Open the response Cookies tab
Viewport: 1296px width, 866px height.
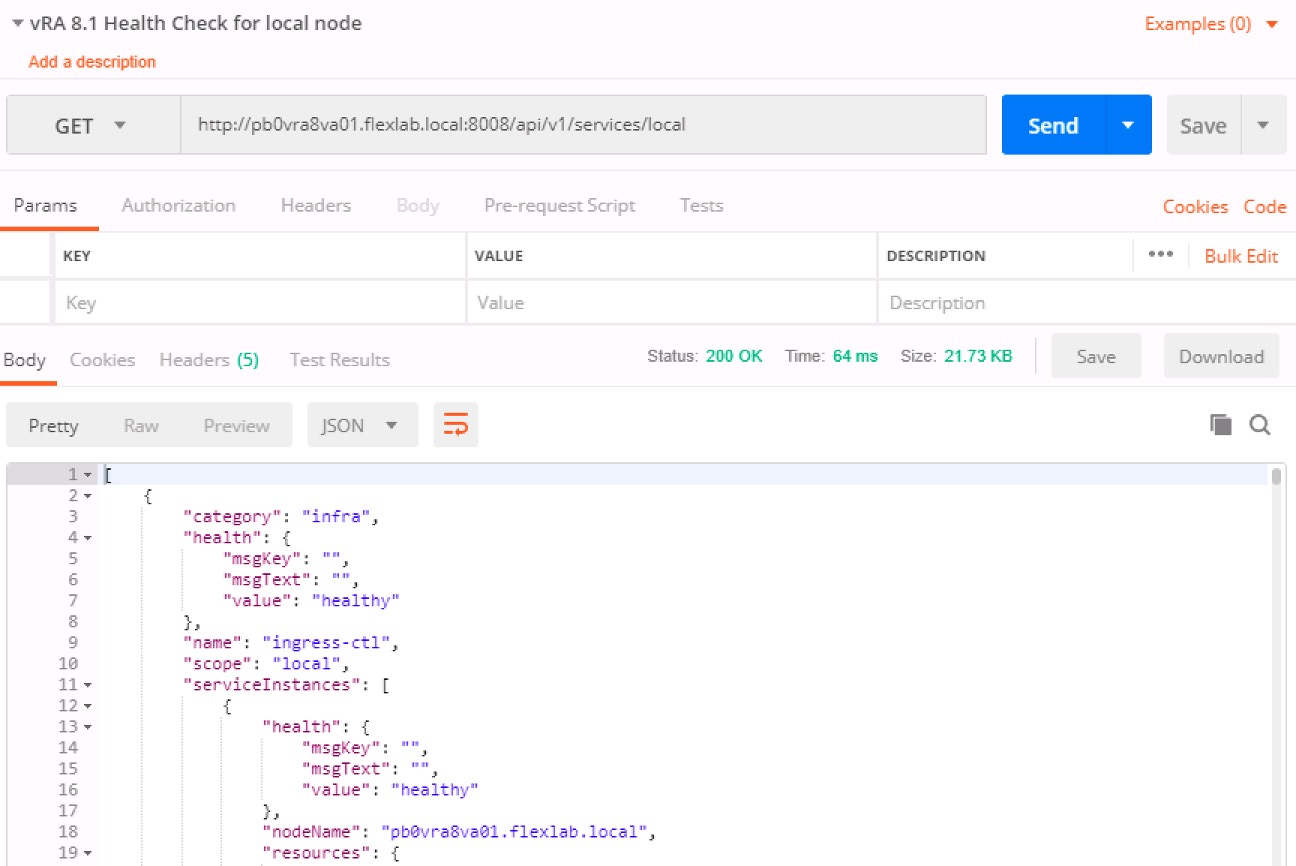point(102,360)
